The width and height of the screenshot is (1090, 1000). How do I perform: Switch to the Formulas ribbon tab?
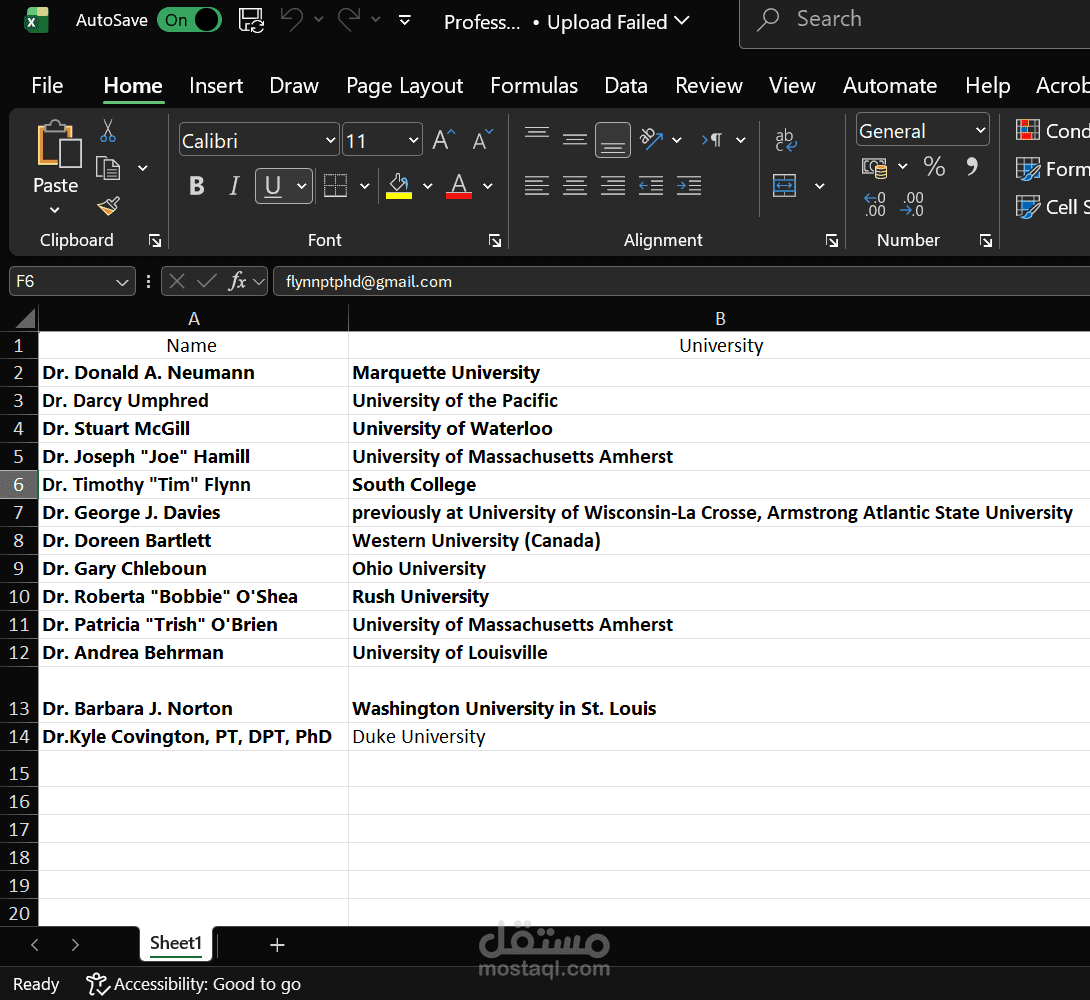click(x=534, y=86)
